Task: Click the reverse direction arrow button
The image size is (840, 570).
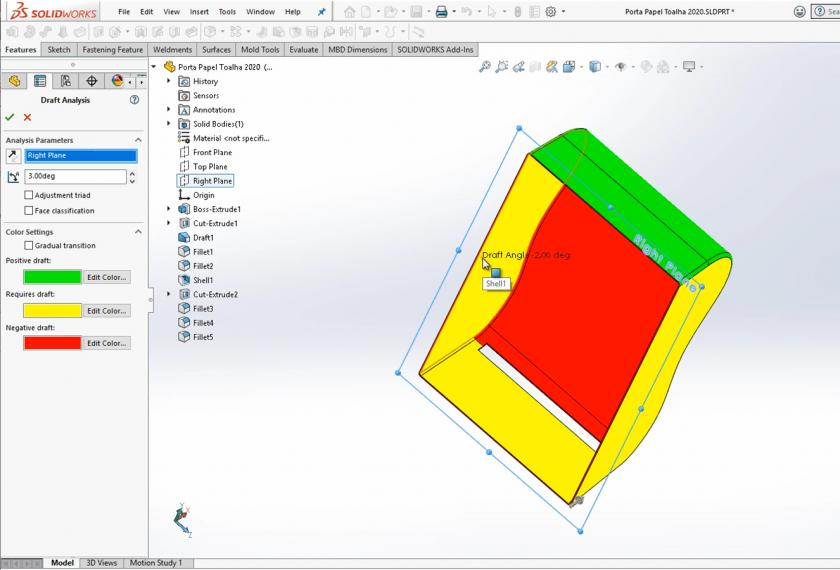Action: (x=13, y=156)
